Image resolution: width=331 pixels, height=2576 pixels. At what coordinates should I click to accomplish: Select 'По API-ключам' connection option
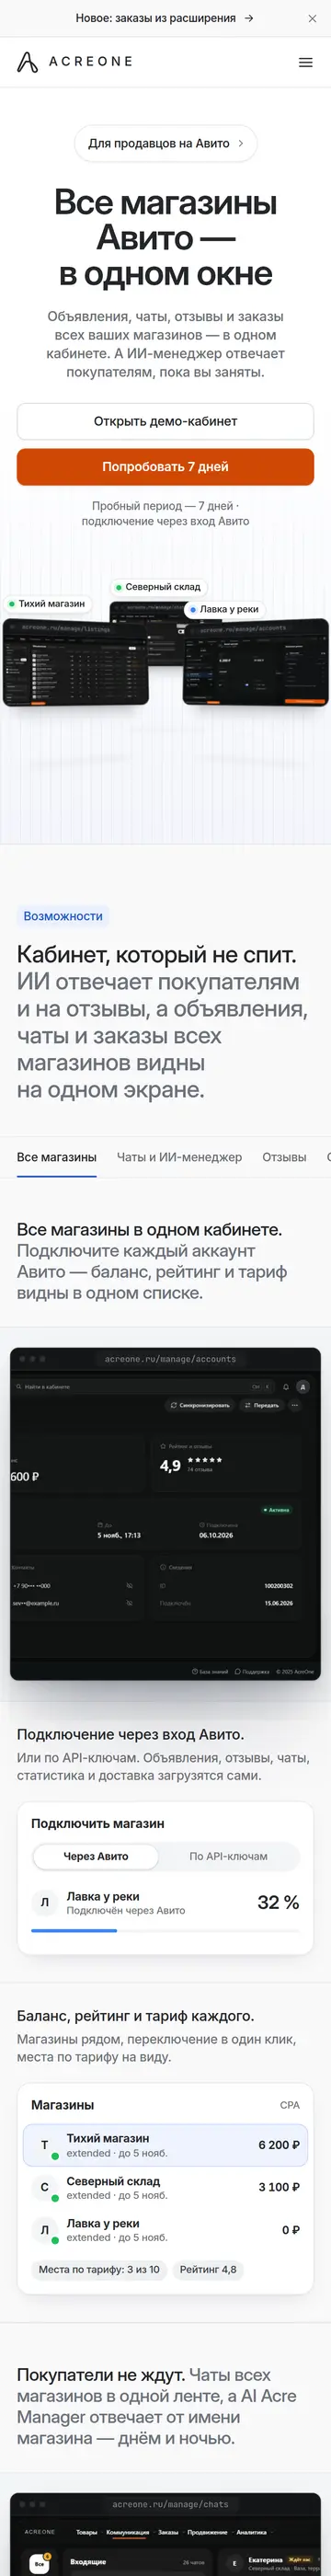pos(228,1856)
